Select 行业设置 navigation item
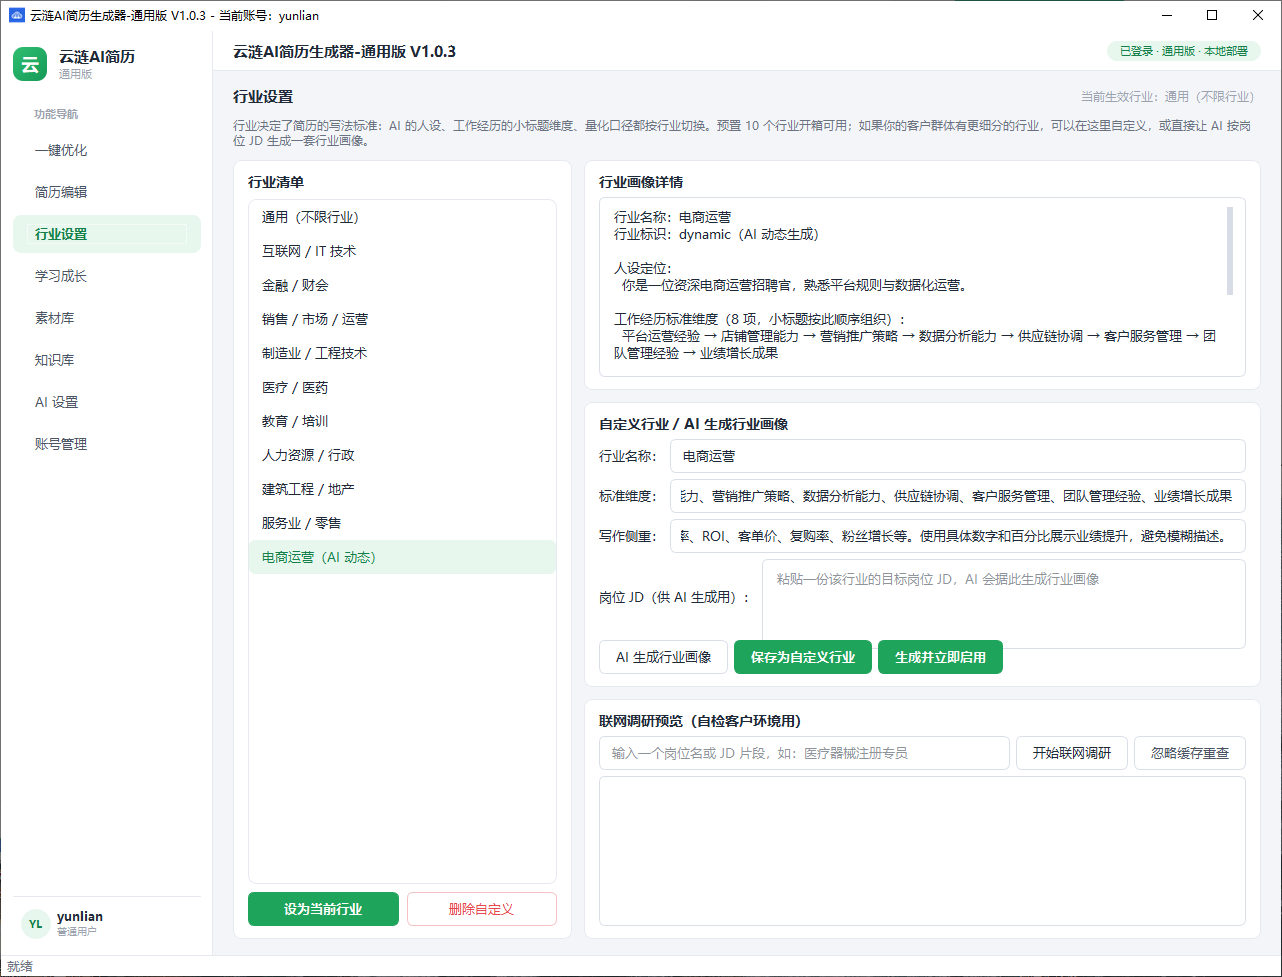Screen dimensions: 1282x977 (x=107, y=234)
